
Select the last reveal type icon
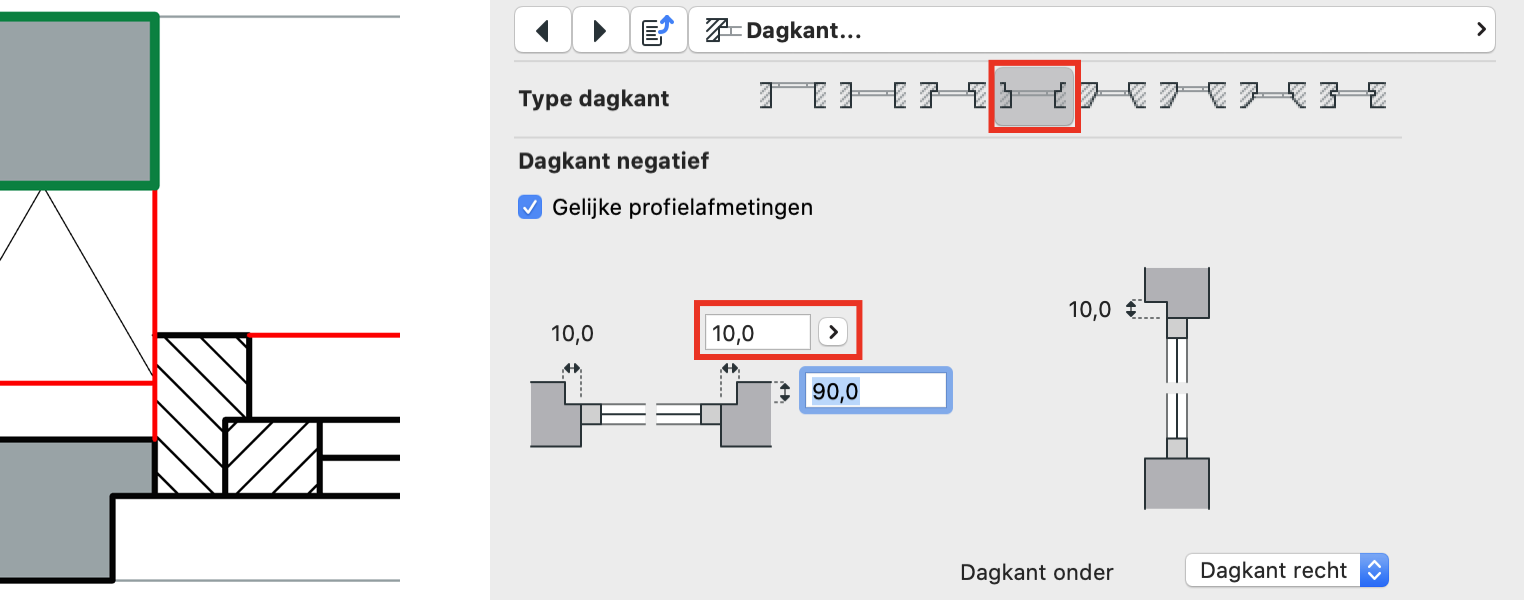coord(1353,96)
